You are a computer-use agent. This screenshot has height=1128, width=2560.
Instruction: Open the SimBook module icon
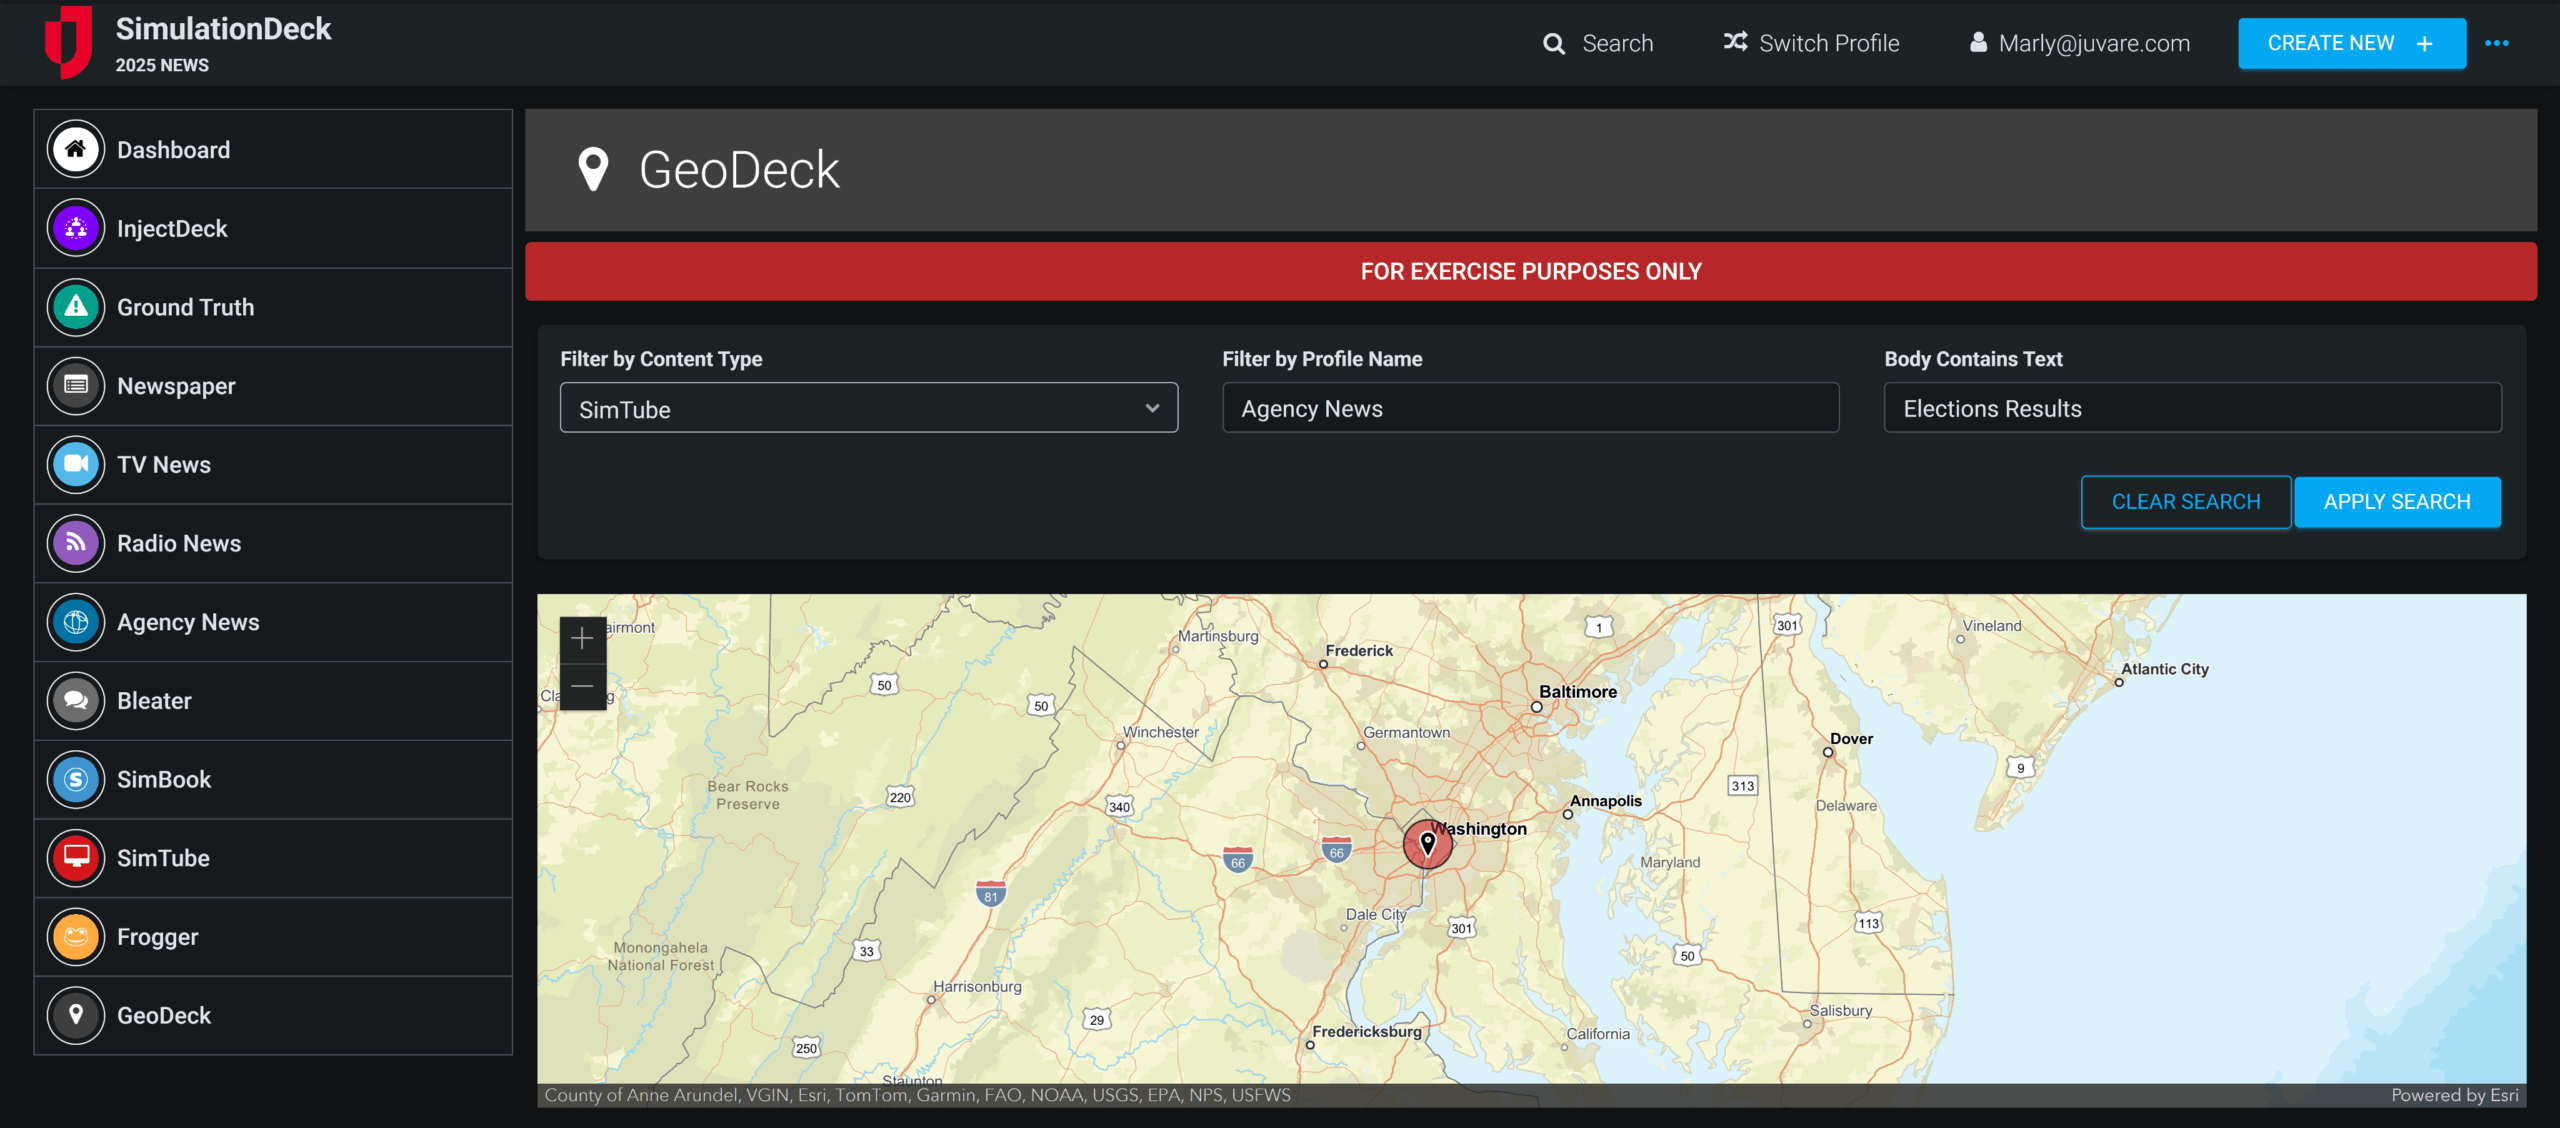pos(75,779)
